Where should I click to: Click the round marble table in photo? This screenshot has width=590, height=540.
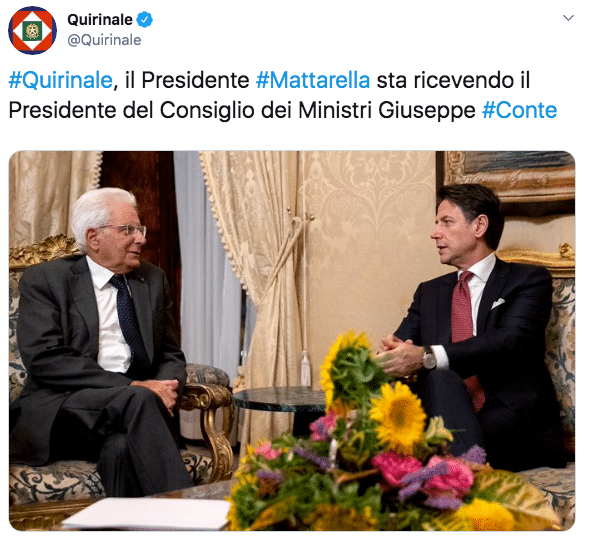[279, 400]
